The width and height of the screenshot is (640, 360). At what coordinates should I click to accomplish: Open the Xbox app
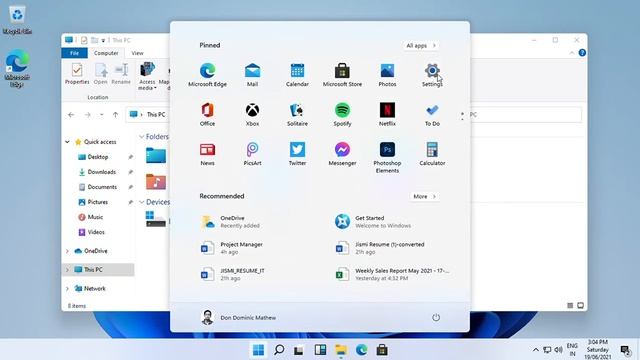pyautogui.click(x=252, y=114)
